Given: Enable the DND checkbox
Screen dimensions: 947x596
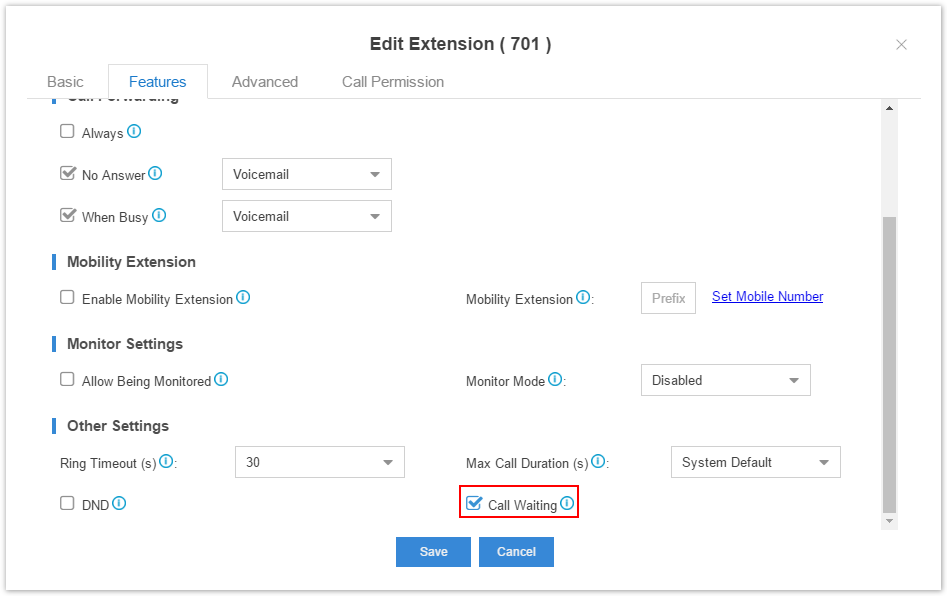Looking at the screenshot, I should [x=67, y=503].
